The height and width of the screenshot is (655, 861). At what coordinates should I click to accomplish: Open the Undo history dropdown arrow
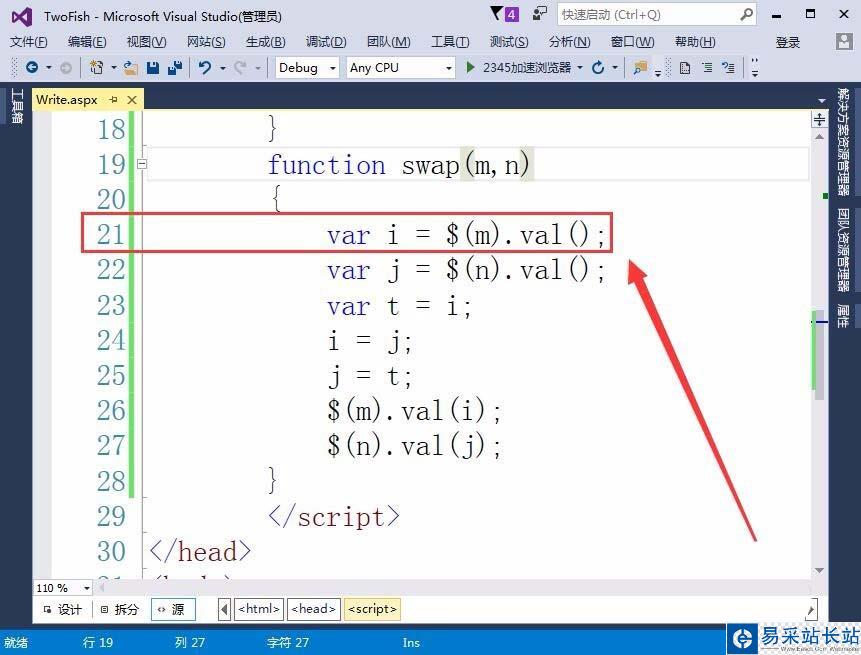[x=223, y=68]
